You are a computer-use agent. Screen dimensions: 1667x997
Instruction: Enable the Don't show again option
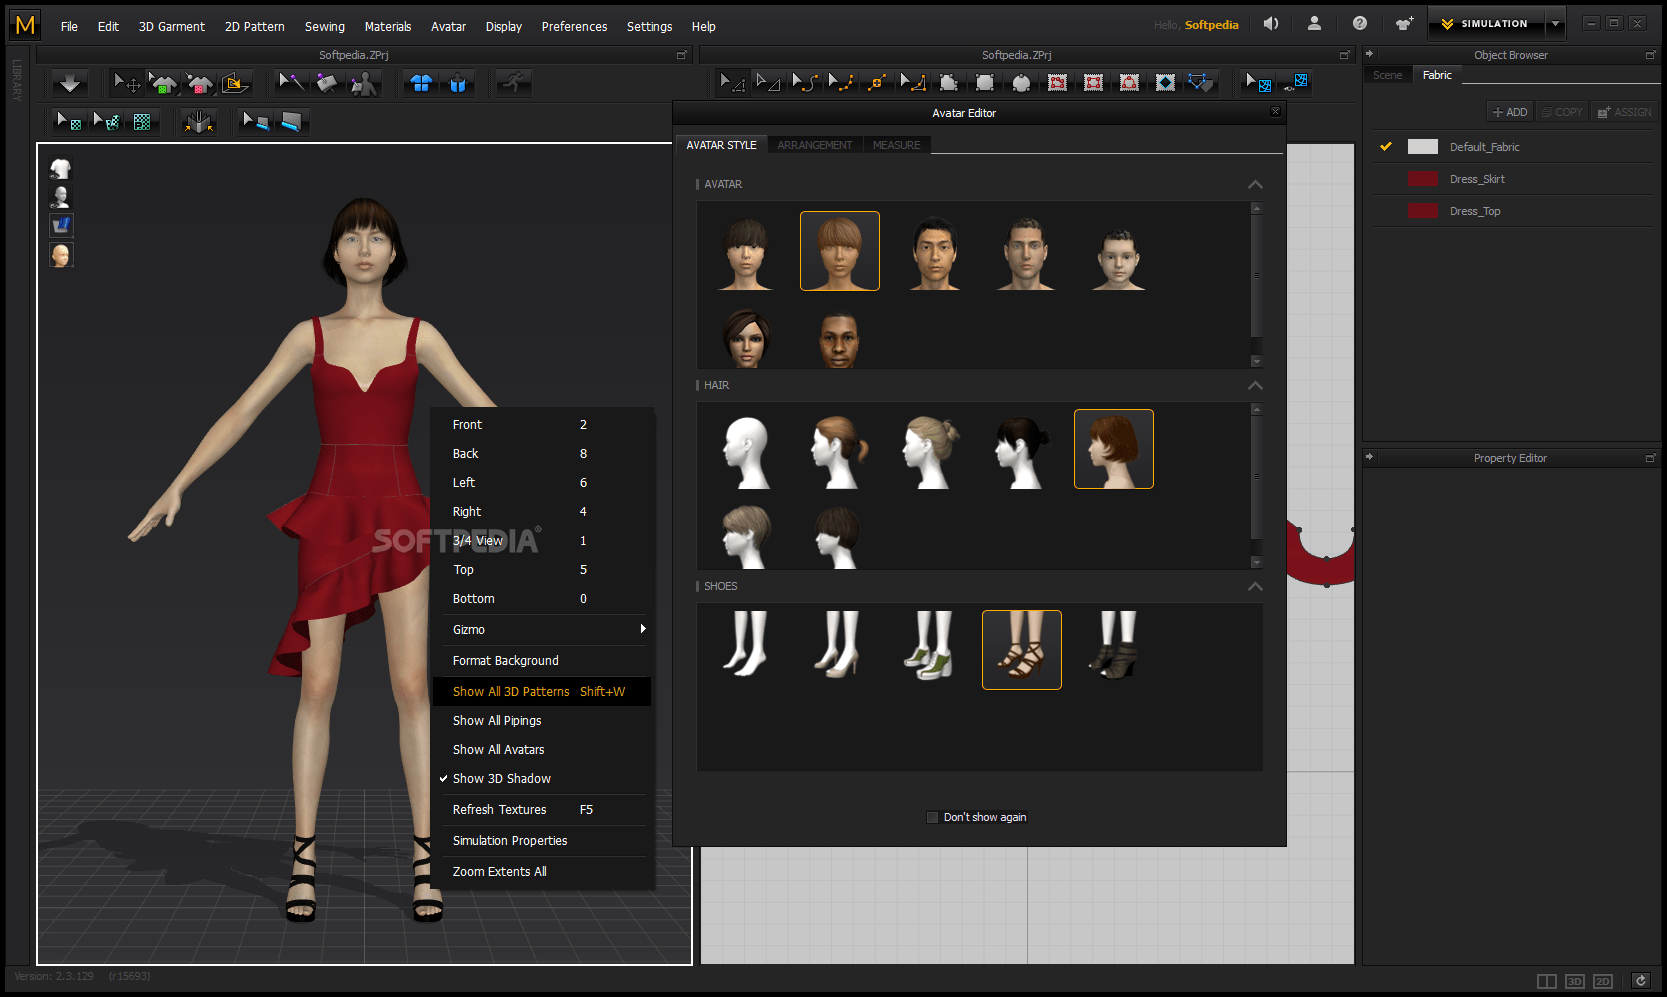pyautogui.click(x=932, y=817)
